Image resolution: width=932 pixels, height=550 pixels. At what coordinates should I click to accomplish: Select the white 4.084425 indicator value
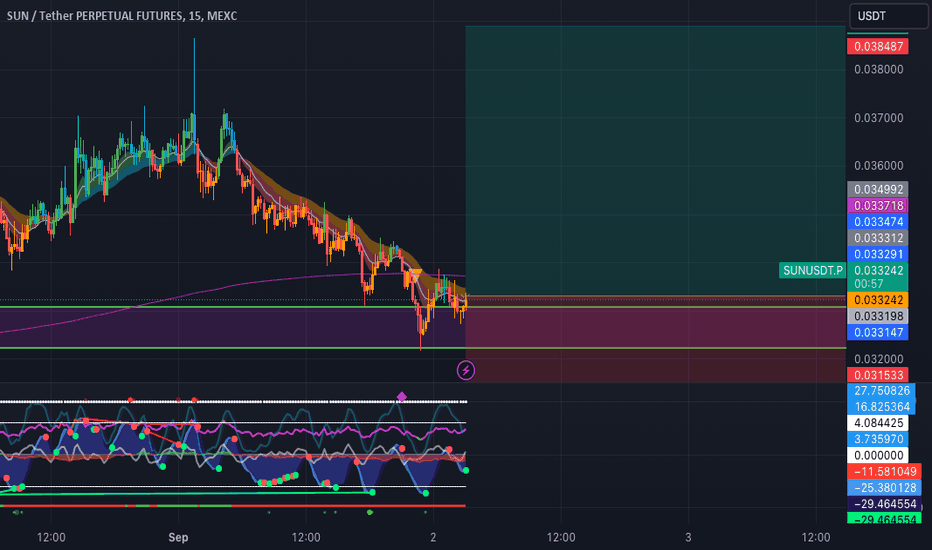point(878,423)
